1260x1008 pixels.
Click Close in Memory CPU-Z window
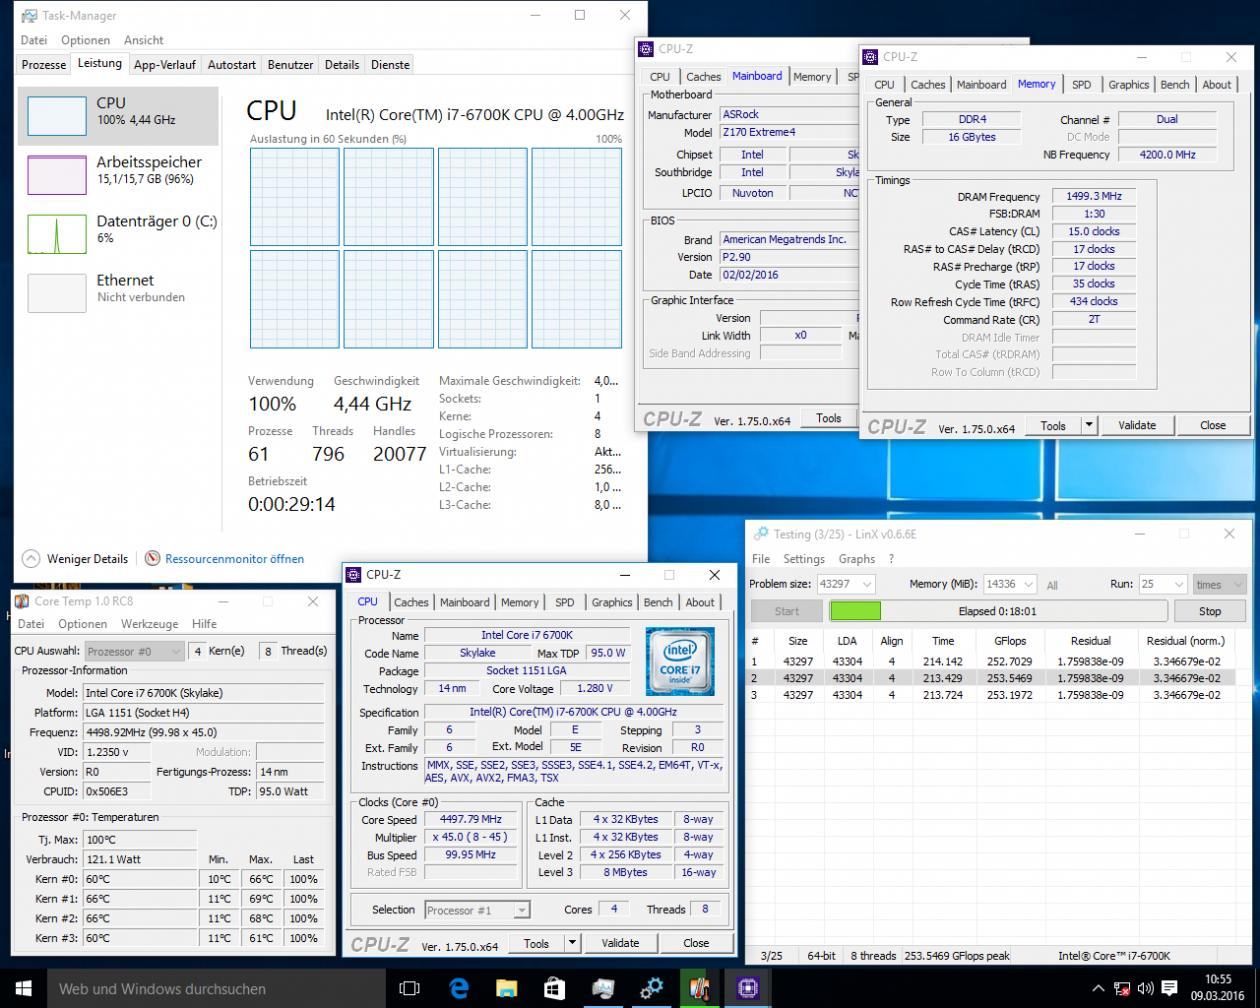click(1213, 425)
